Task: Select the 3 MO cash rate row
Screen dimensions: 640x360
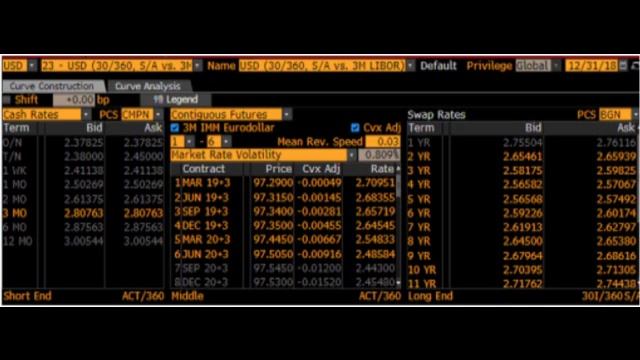Action: [83, 213]
